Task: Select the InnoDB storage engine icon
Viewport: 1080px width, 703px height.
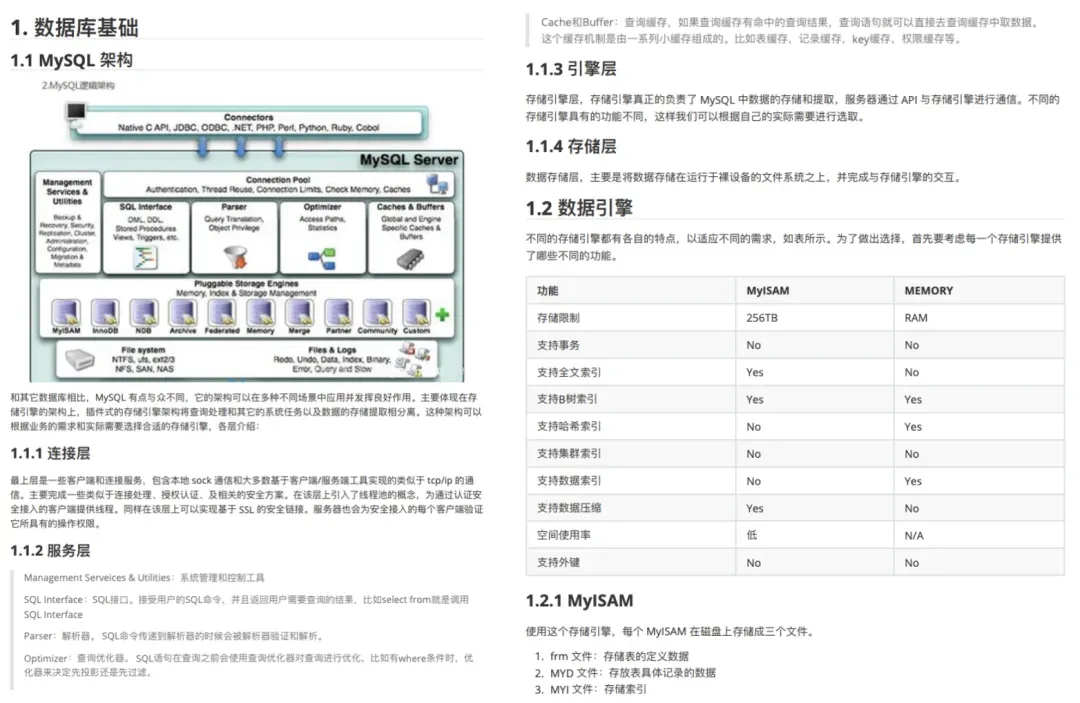Action: coord(105,313)
